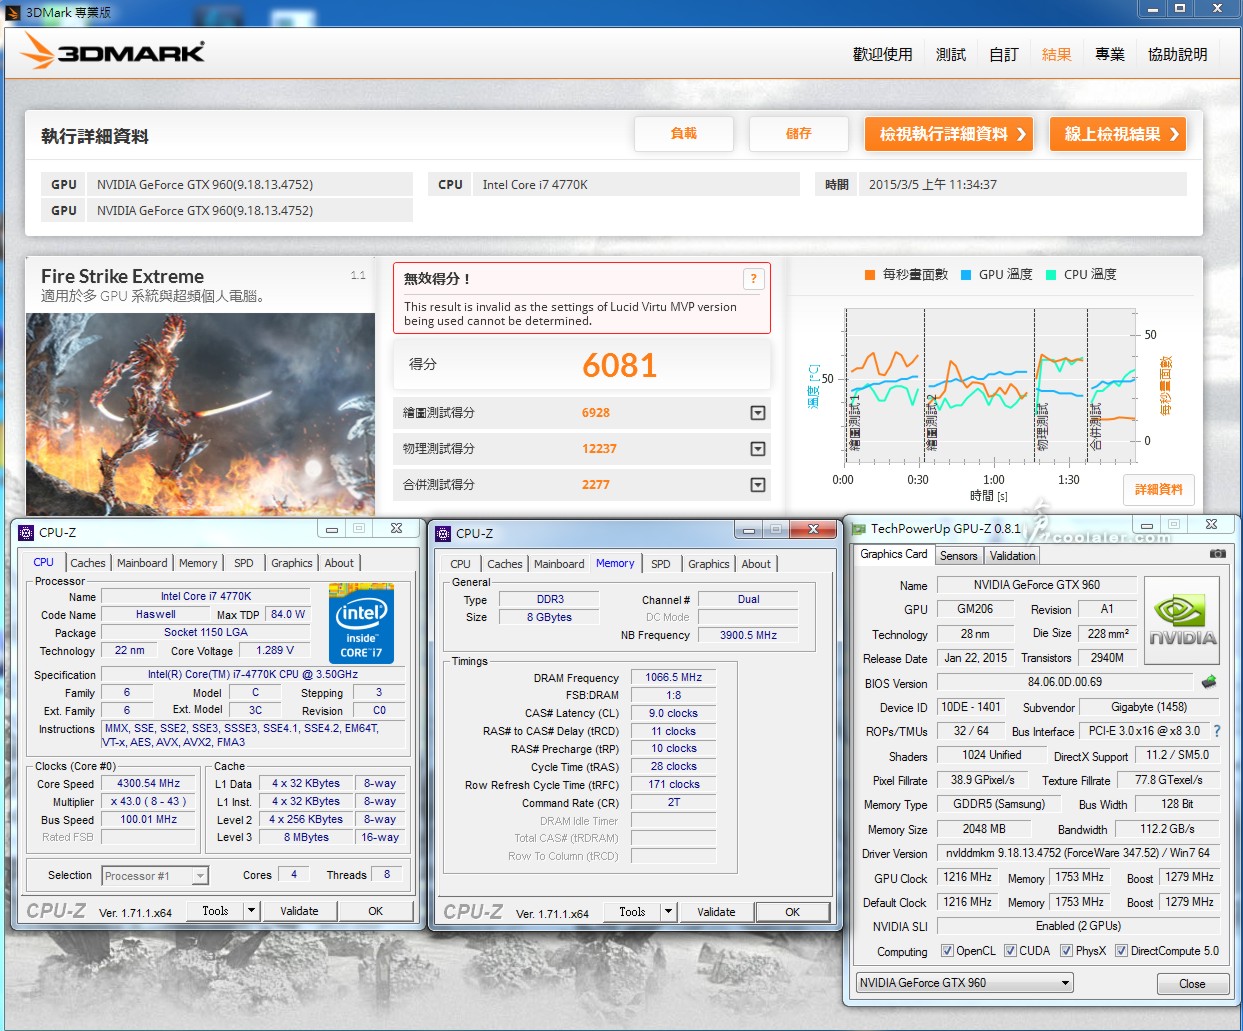Click the Bus Interface question mark in GPU-Z

[x=1217, y=731]
